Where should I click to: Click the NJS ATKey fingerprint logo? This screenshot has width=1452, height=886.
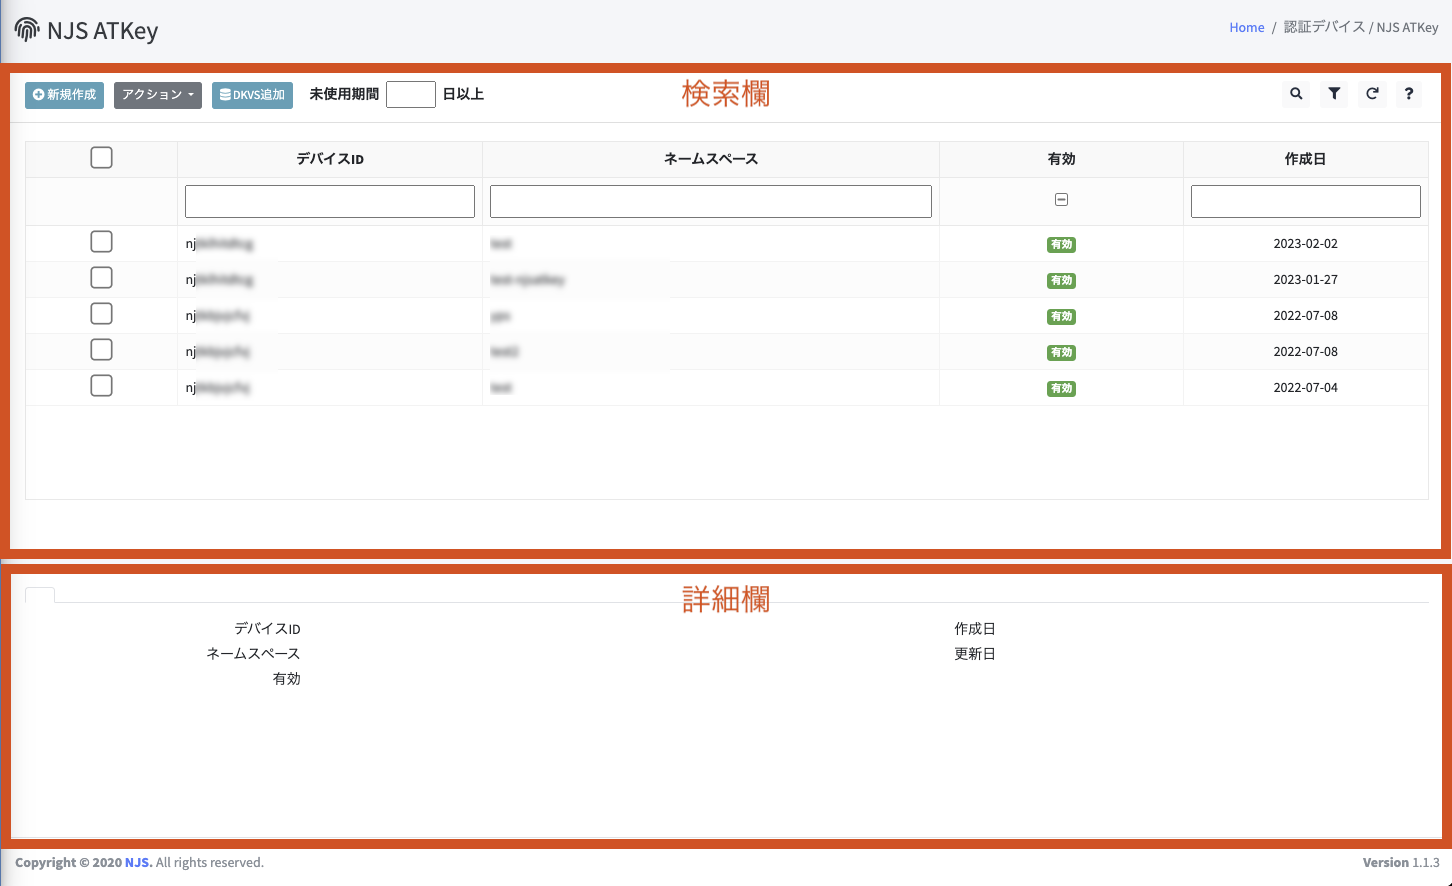tap(27, 30)
